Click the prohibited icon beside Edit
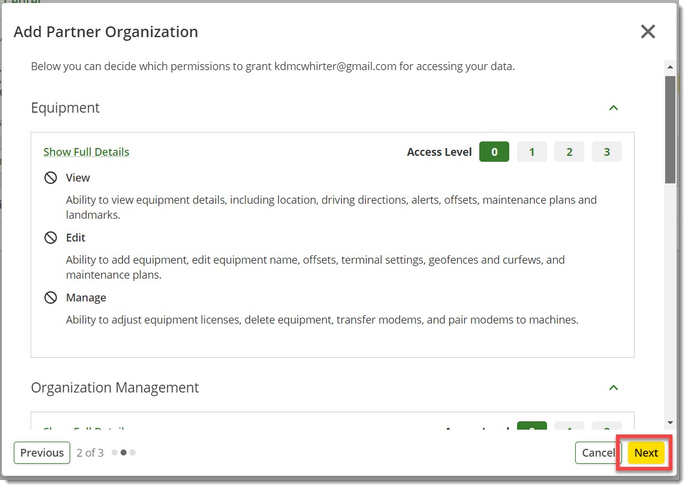 tap(51, 238)
